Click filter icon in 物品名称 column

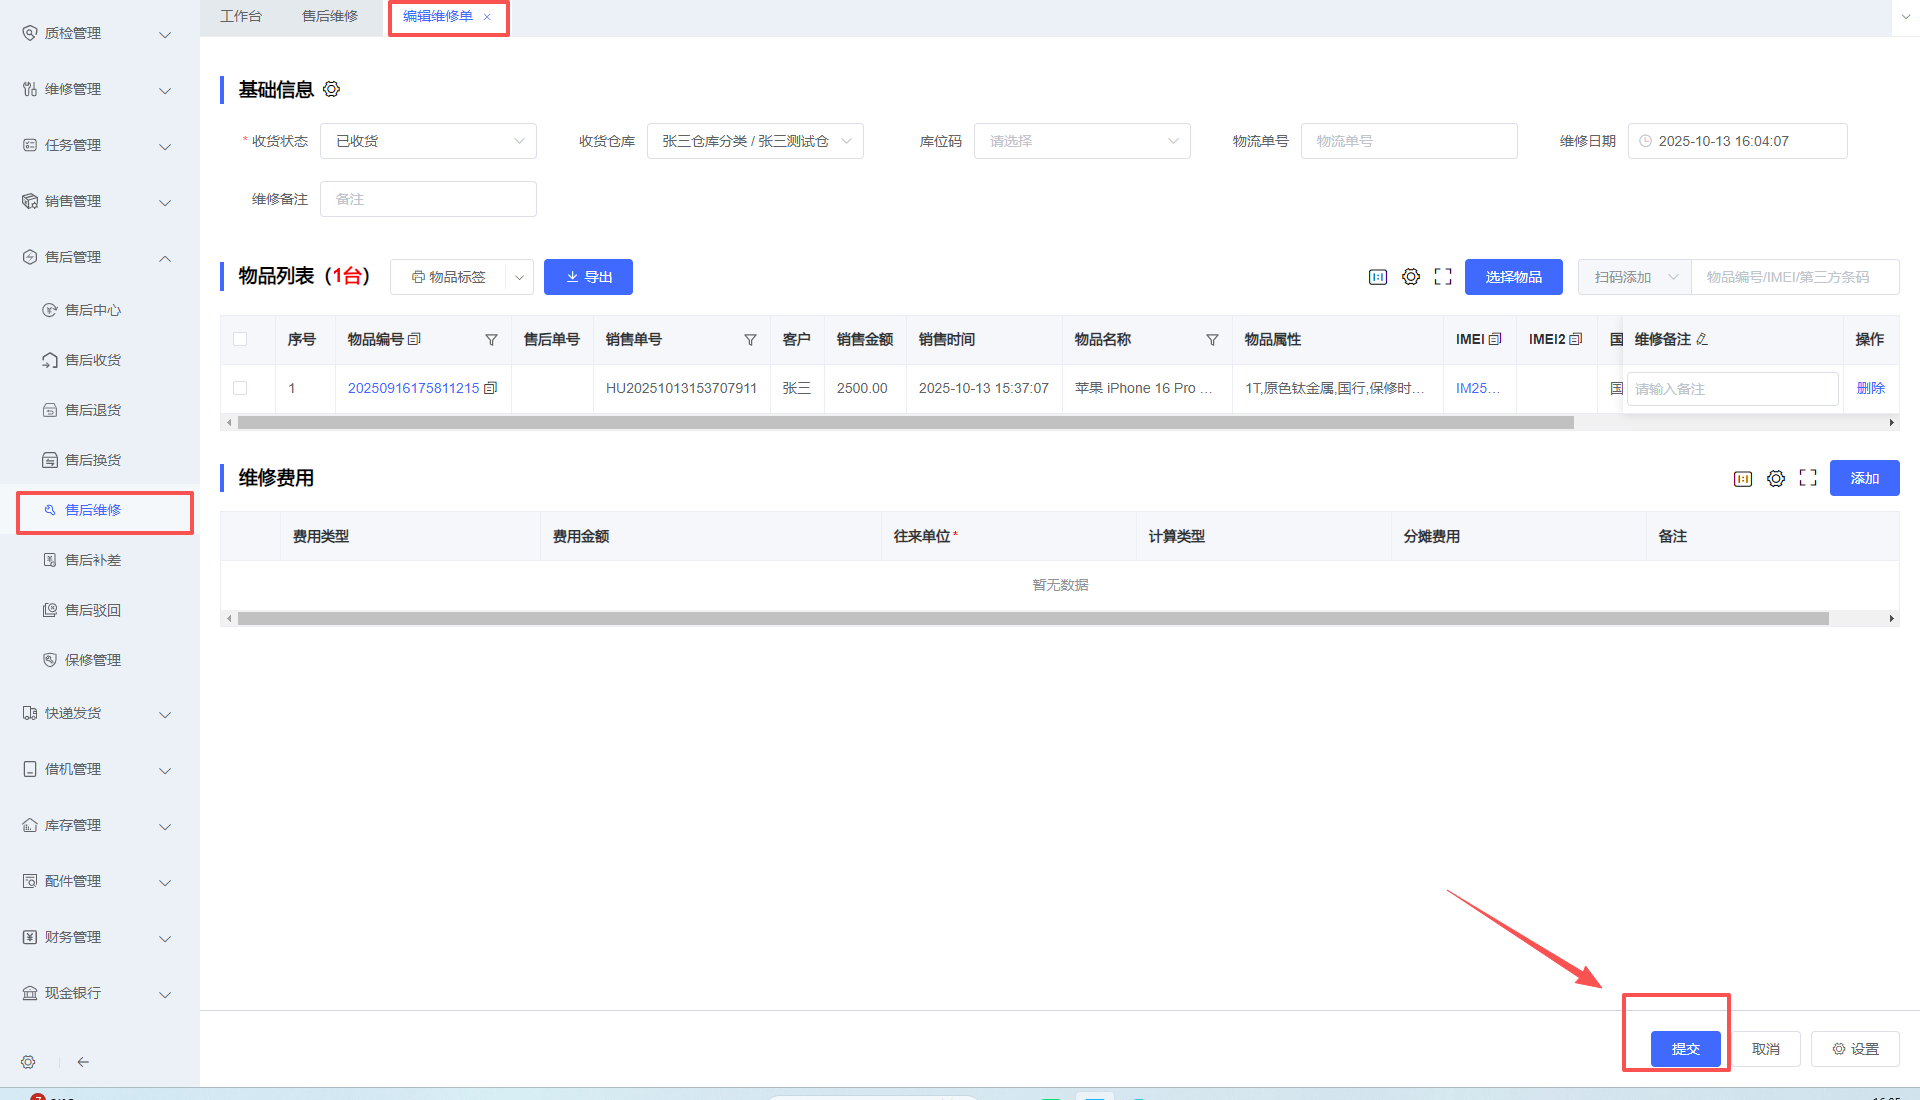(1212, 340)
